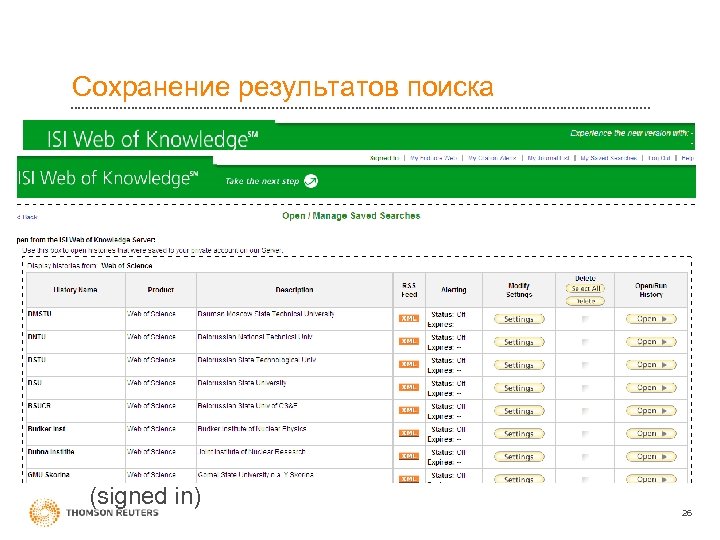This screenshot has width=720, height=540.
Task: Open Settings for BSUCS history
Action: [519, 411]
